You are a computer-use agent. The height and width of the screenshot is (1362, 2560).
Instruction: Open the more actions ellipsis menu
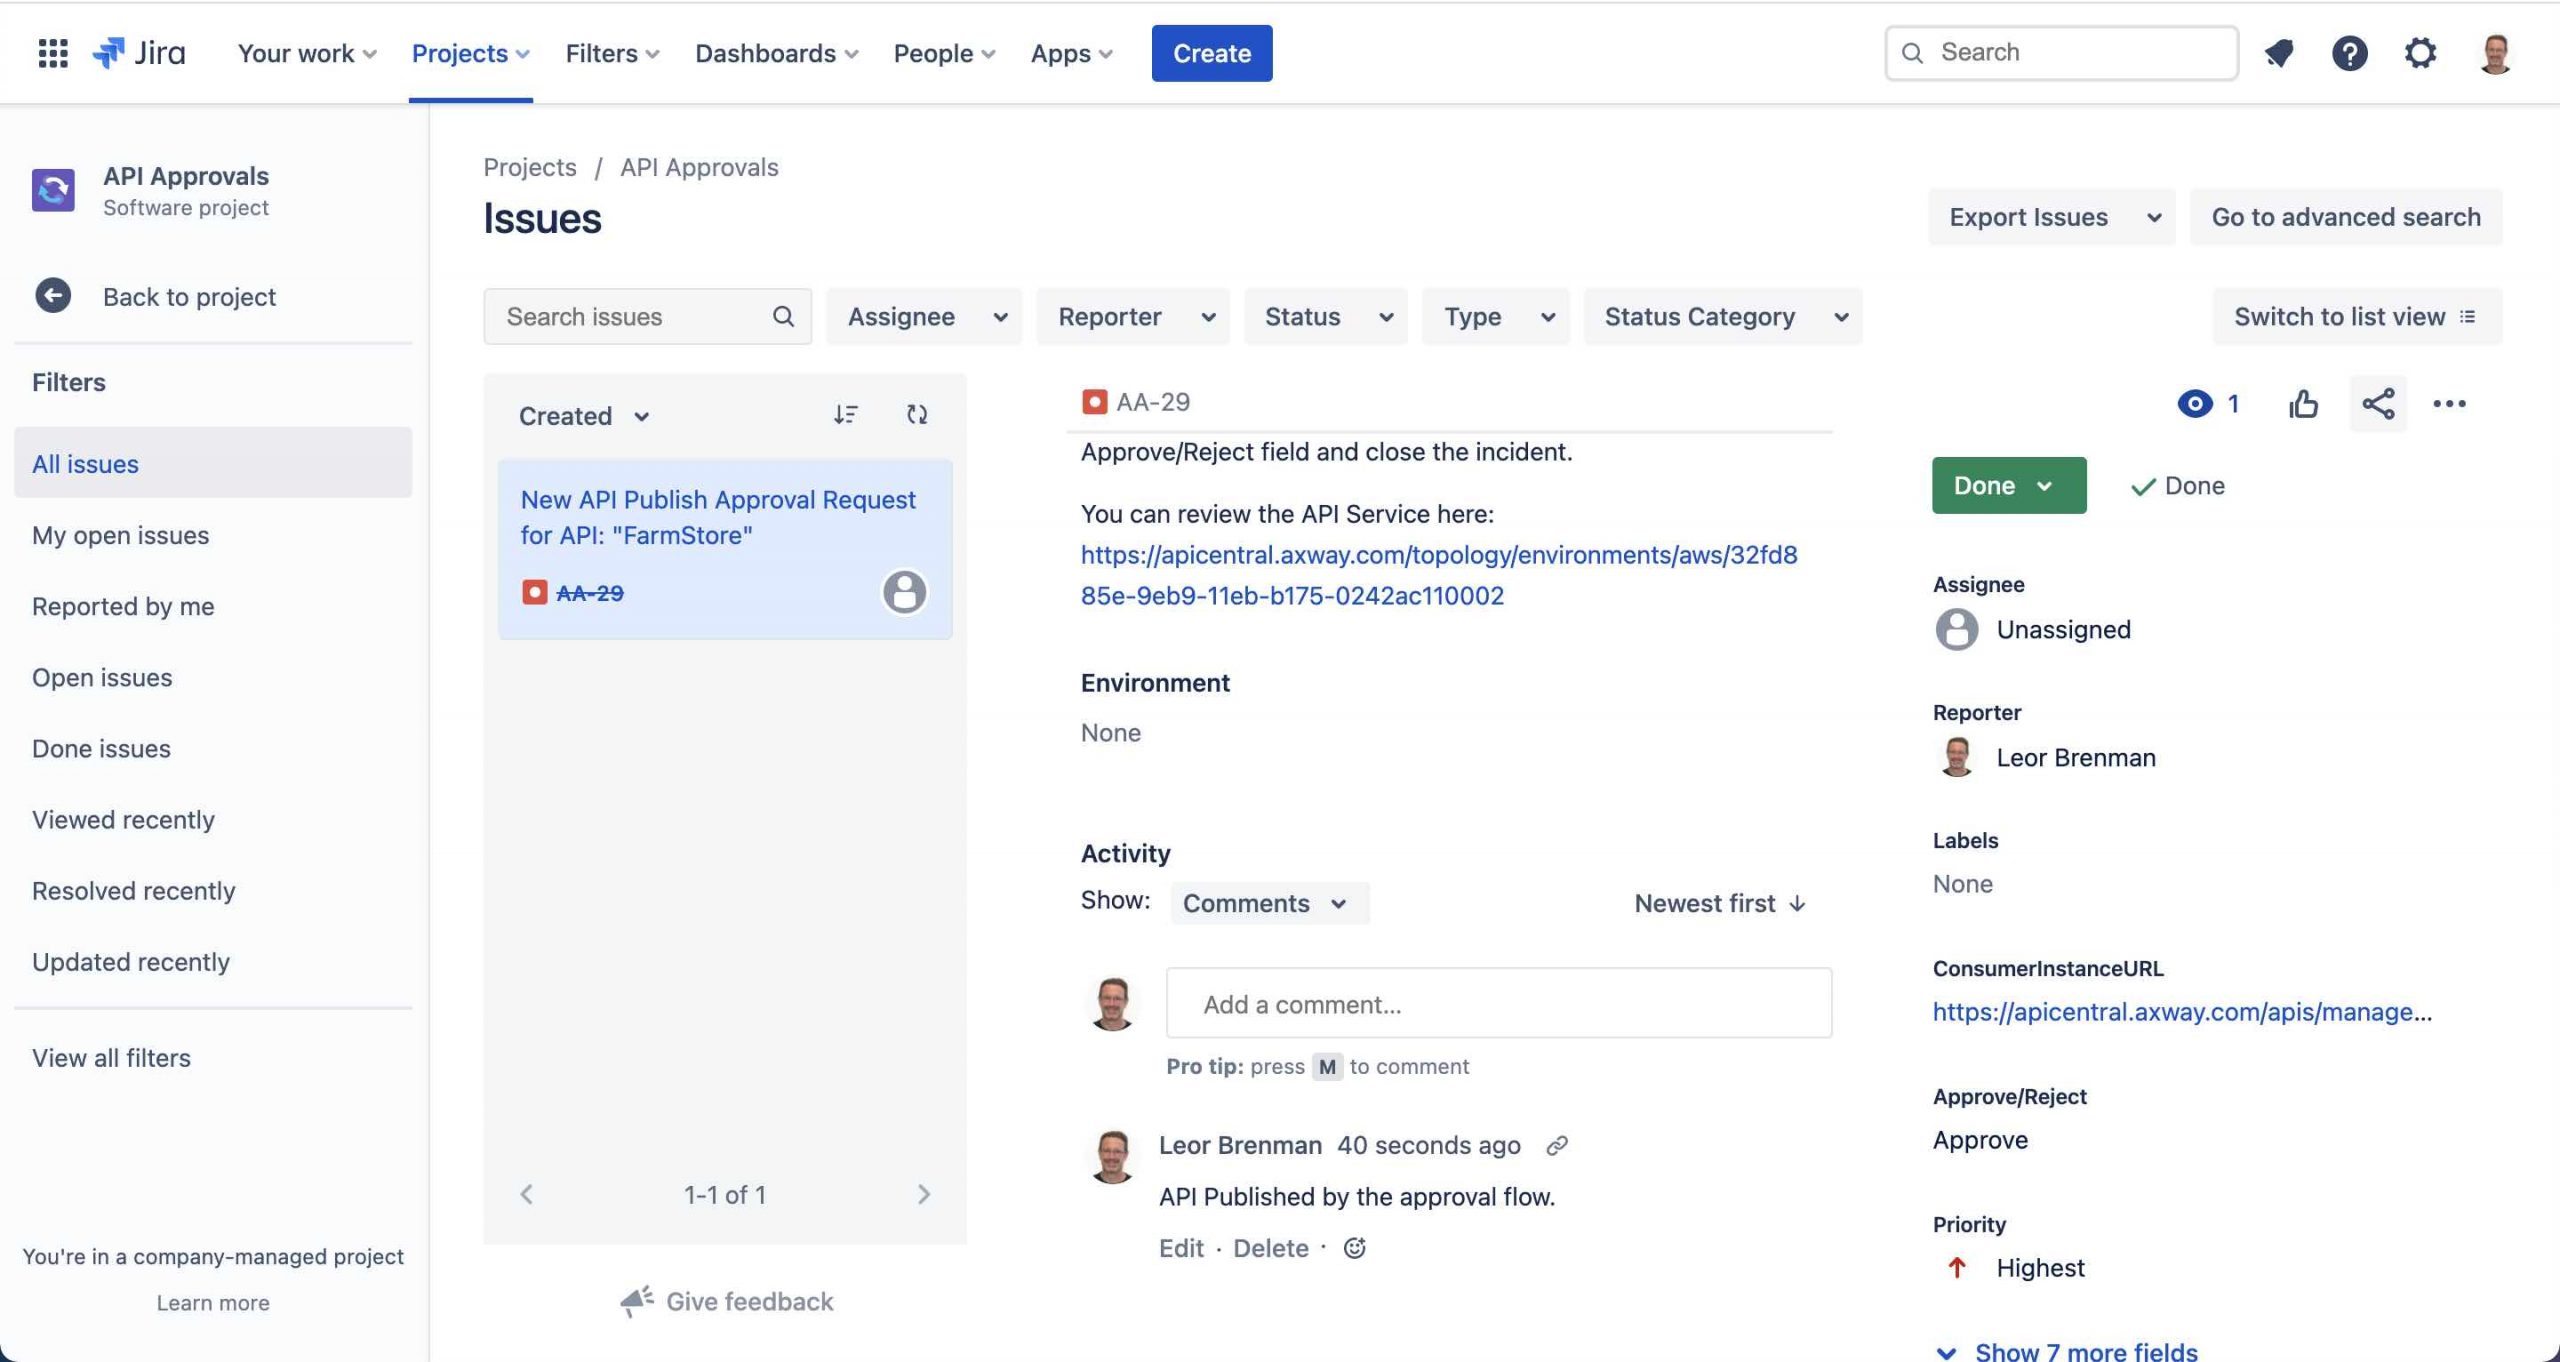(x=2449, y=404)
